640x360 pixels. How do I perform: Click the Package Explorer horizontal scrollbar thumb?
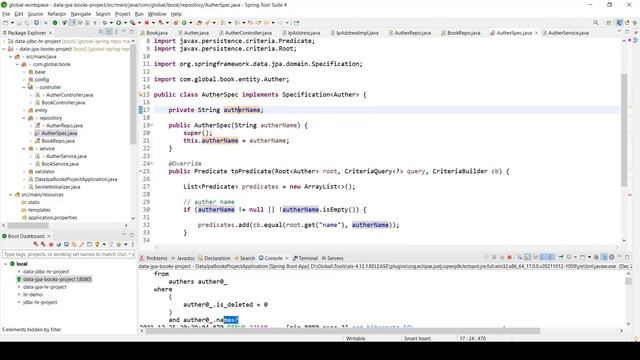[x=28, y=225]
